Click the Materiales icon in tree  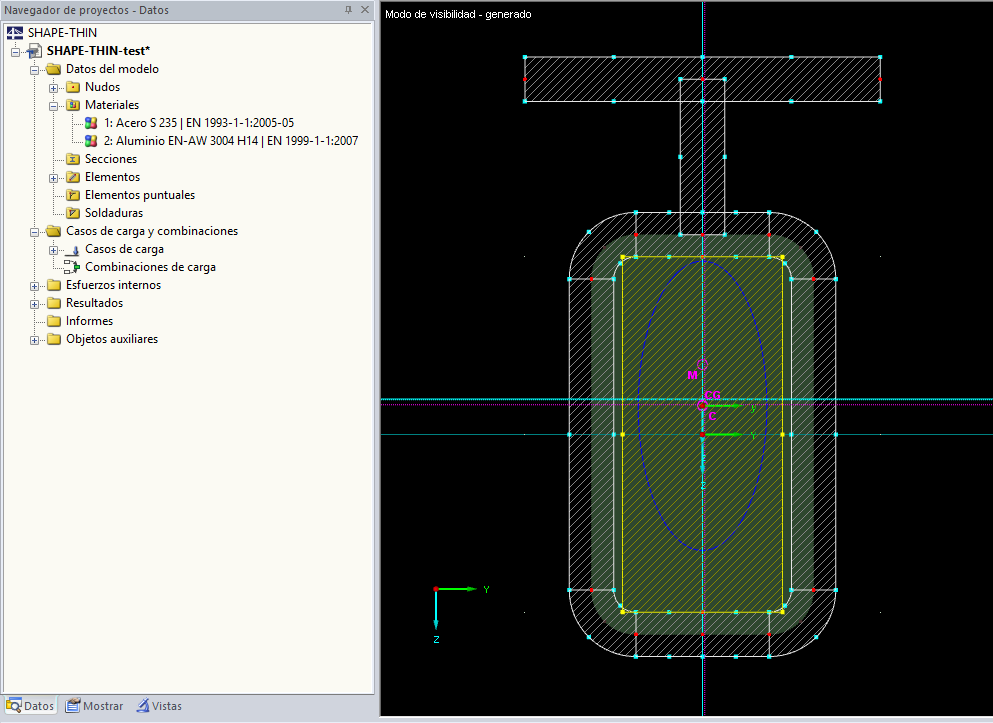click(x=73, y=105)
